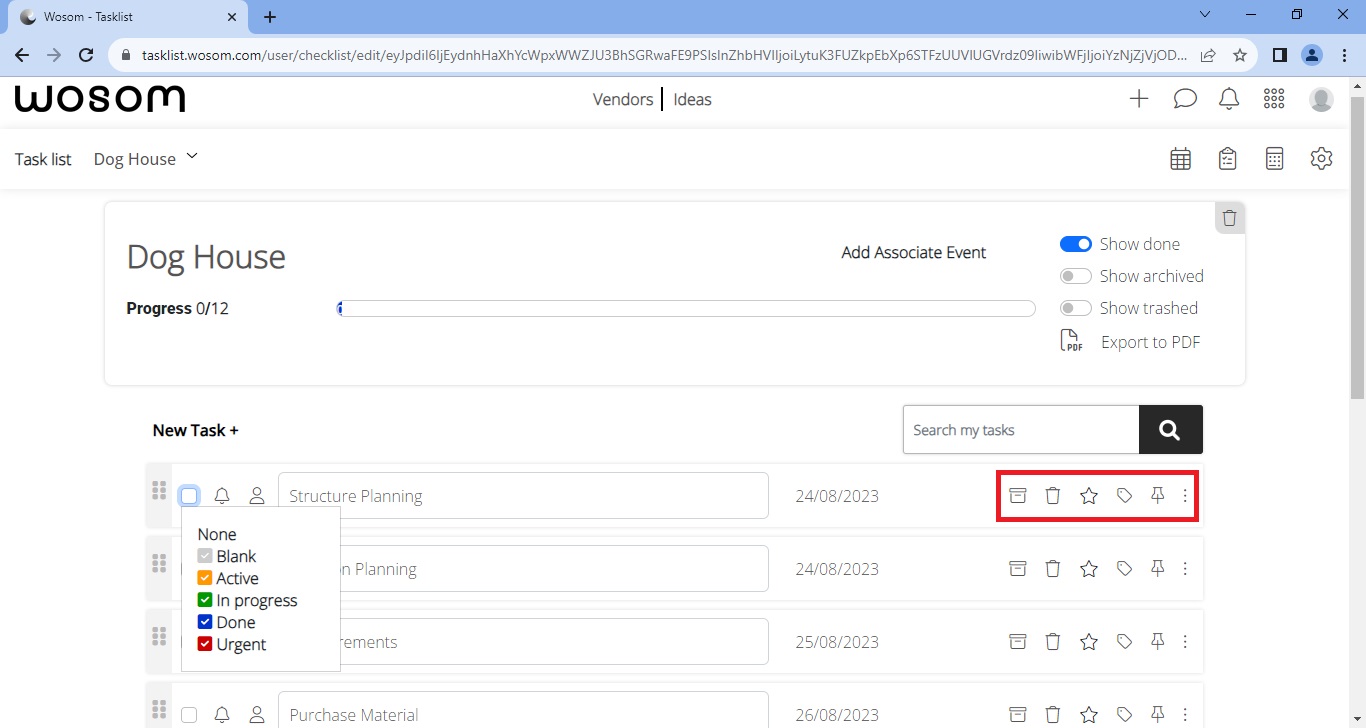Switch to the Ideas section
This screenshot has width=1366, height=728.
pyautogui.click(x=692, y=99)
